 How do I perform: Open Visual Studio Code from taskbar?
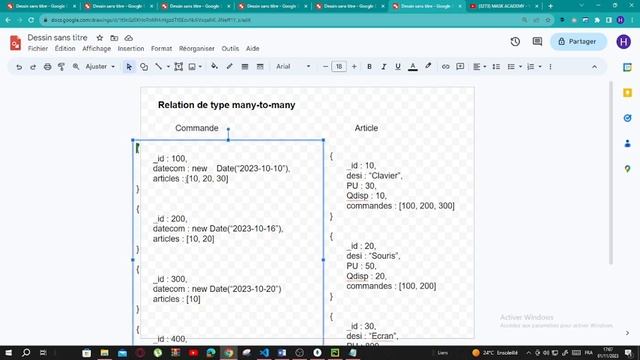click(264, 353)
